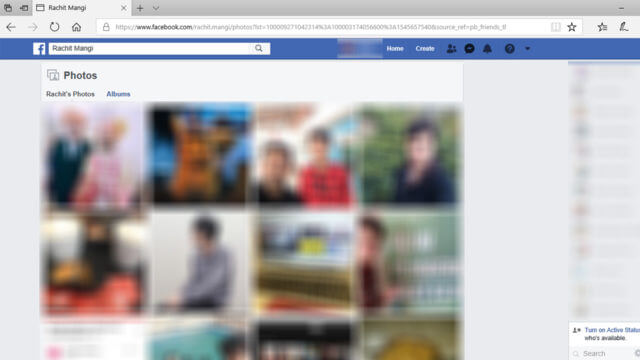The image size is (640, 360).
Task: Open the Quick Help question icon
Action: (x=509, y=49)
